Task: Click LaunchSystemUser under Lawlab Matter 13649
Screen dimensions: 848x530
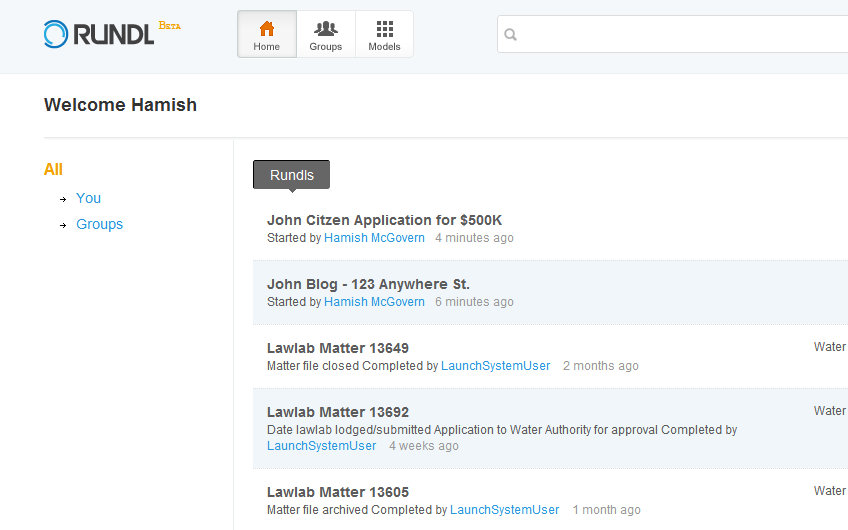Action: click(x=495, y=366)
